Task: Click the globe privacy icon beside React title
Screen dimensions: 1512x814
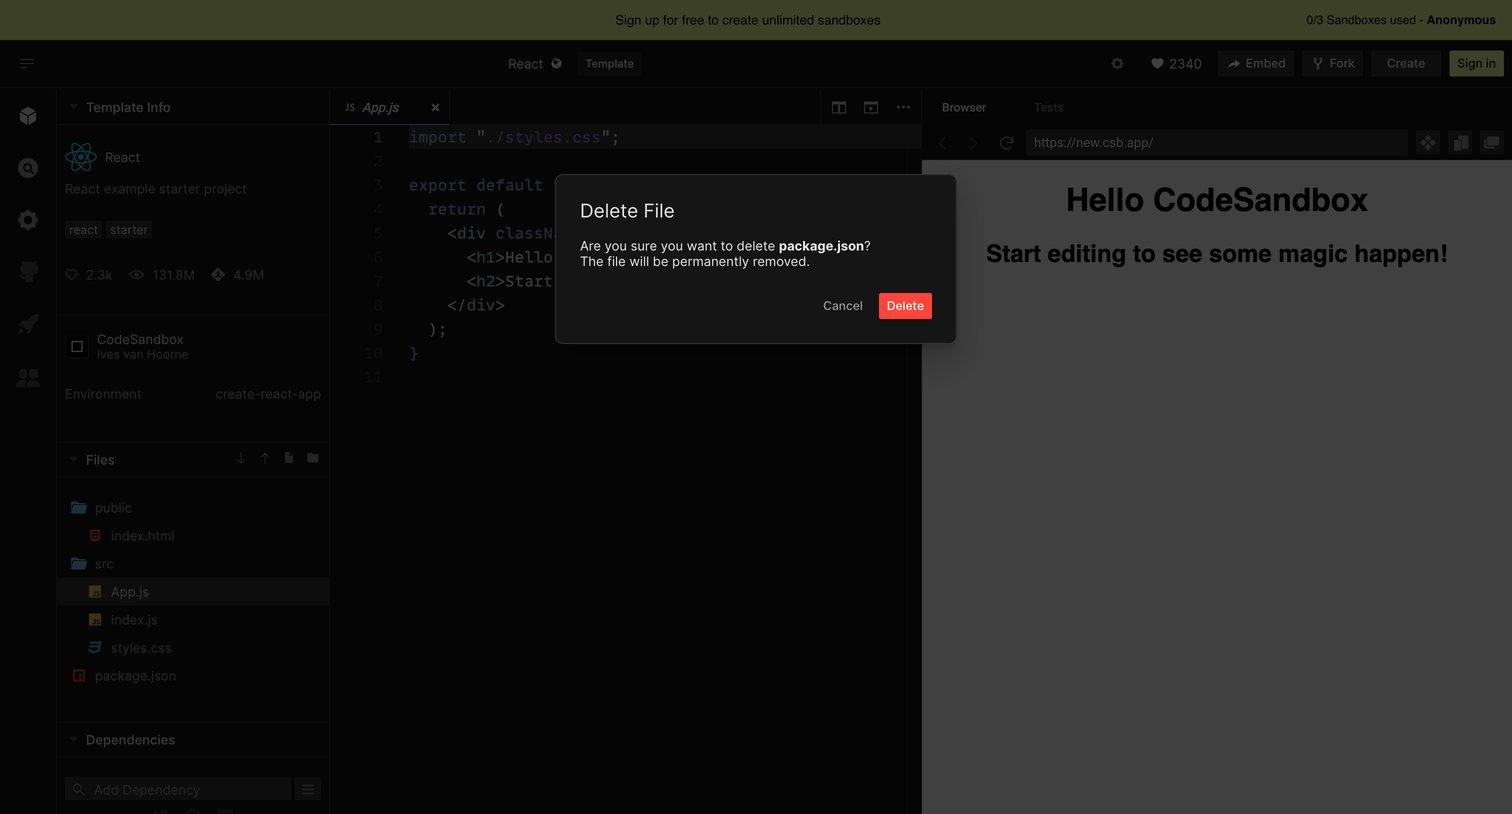Action: [x=556, y=64]
